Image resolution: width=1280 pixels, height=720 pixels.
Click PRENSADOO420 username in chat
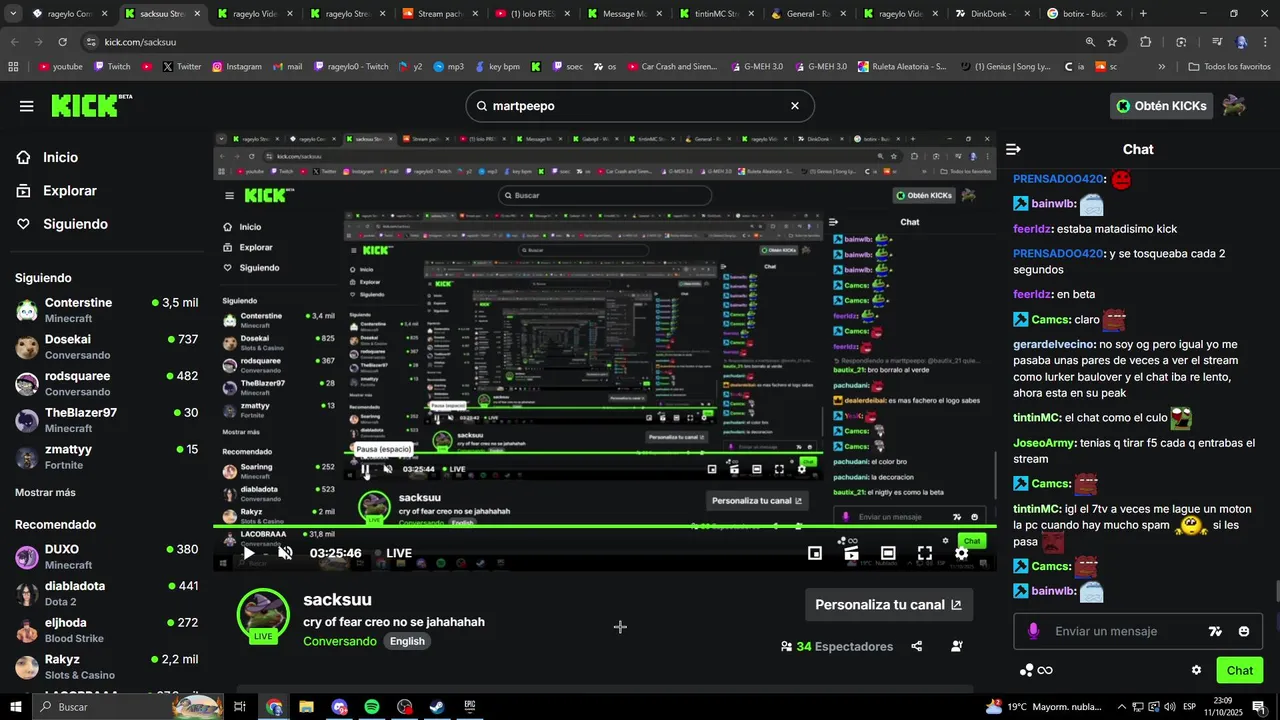point(1058,179)
